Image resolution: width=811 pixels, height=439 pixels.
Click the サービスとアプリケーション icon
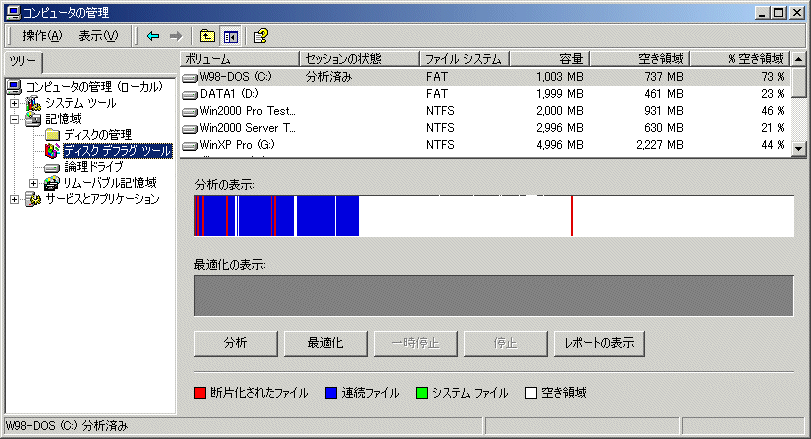click(x=33, y=199)
